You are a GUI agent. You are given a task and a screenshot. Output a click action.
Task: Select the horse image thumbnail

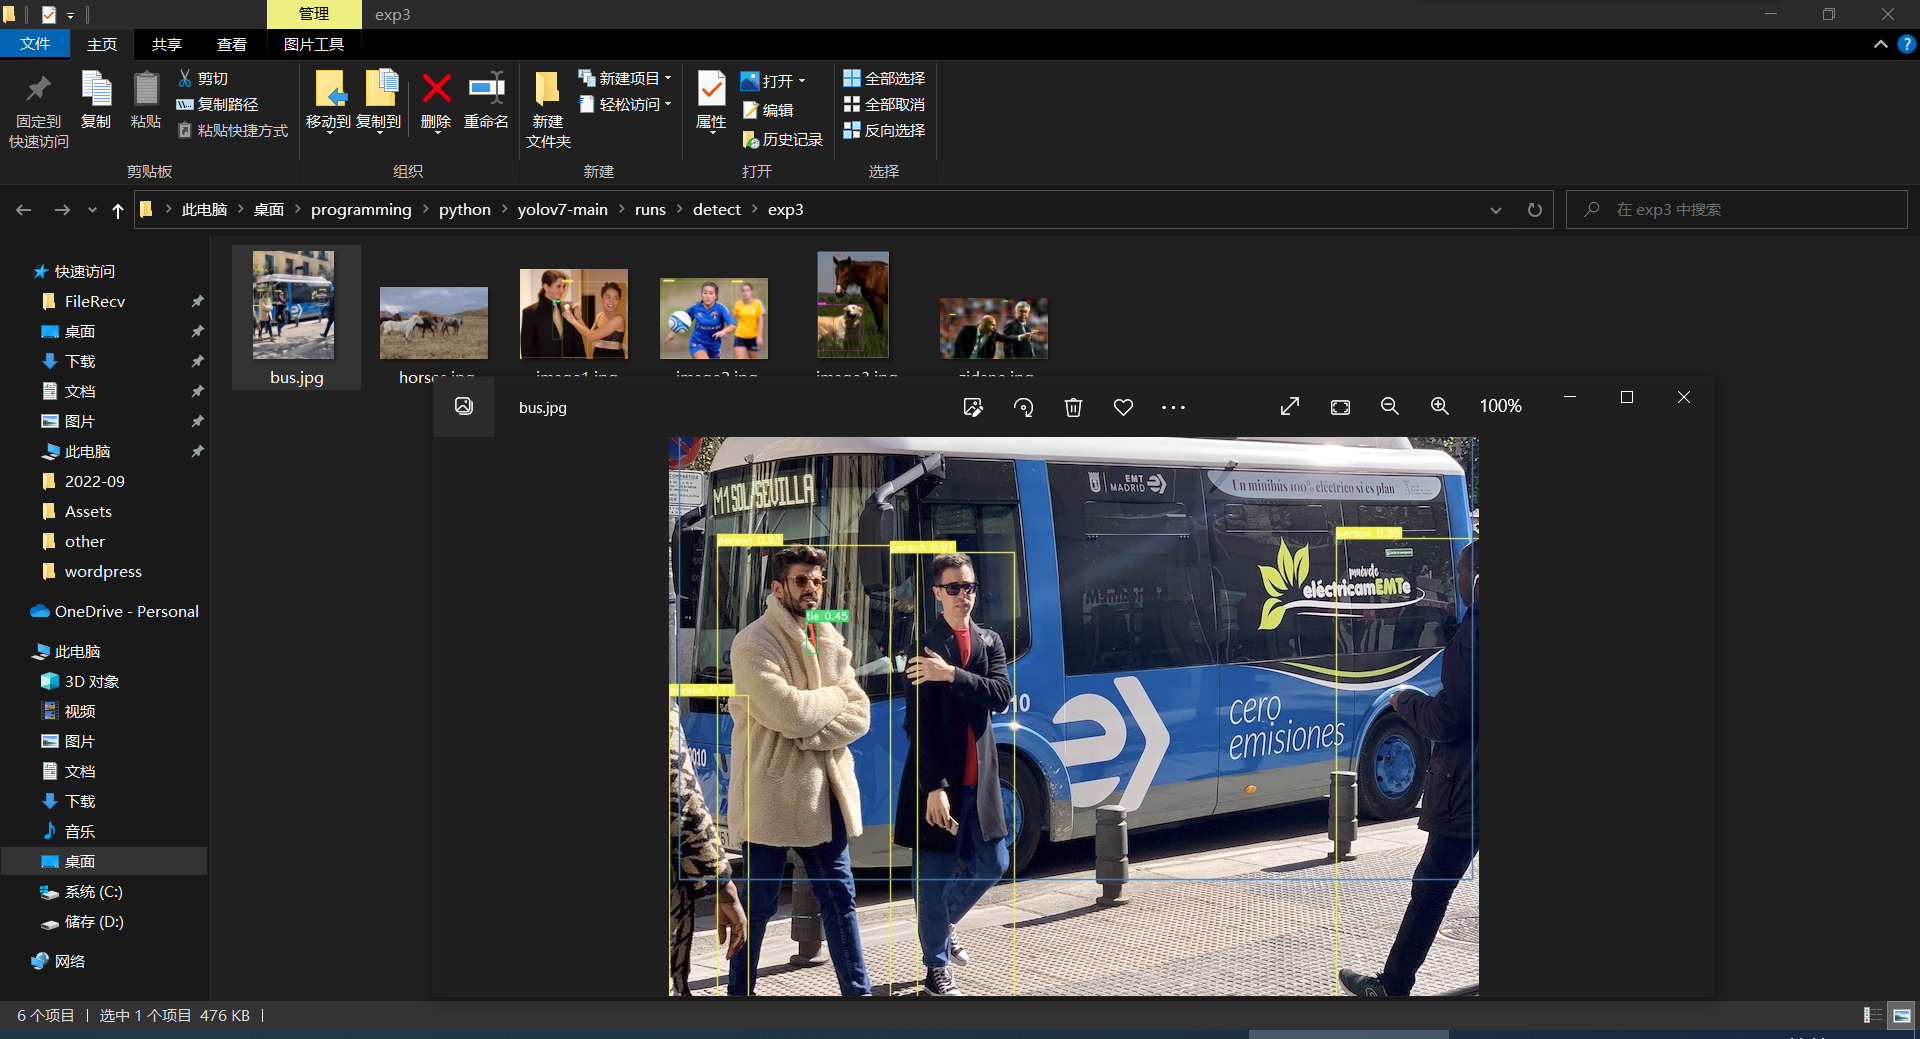pyautogui.click(x=434, y=323)
